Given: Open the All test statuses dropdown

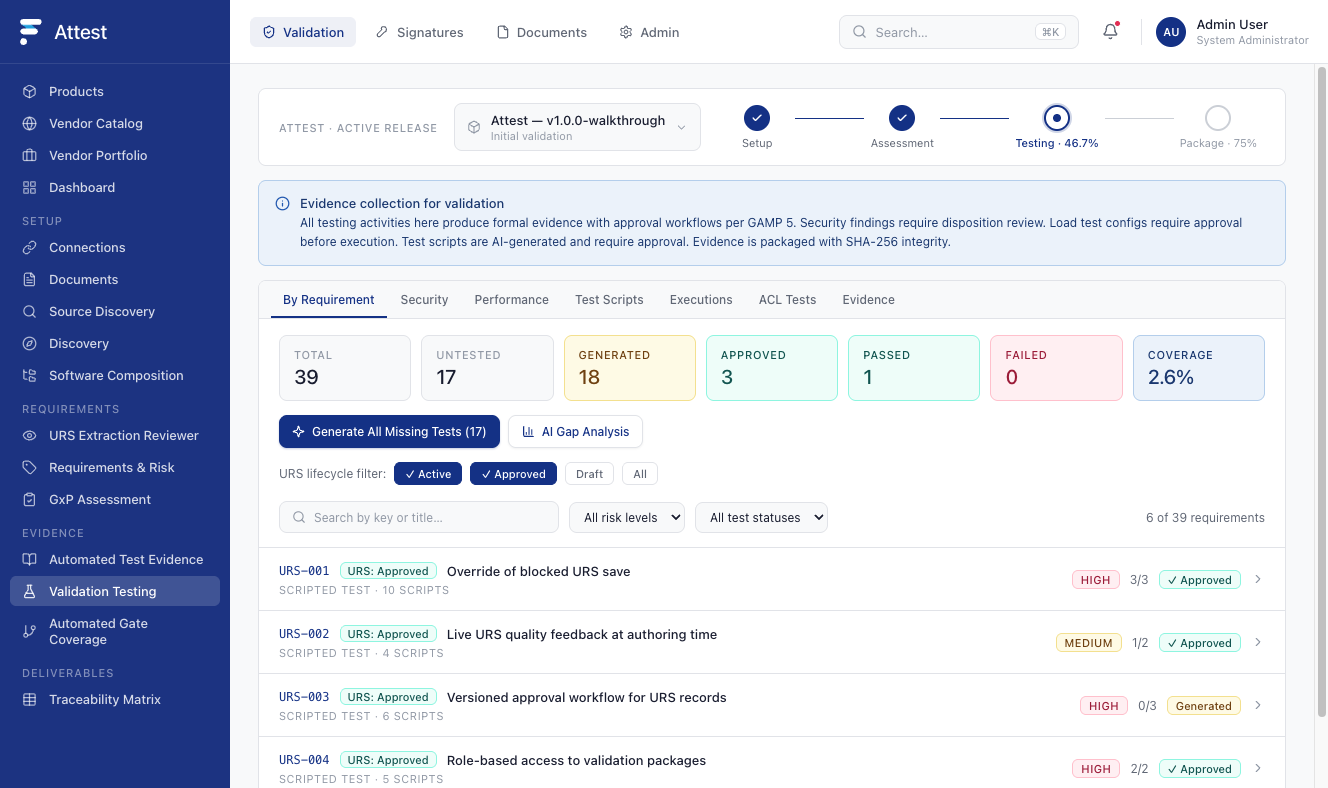Looking at the screenshot, I should tap(761, 517).
